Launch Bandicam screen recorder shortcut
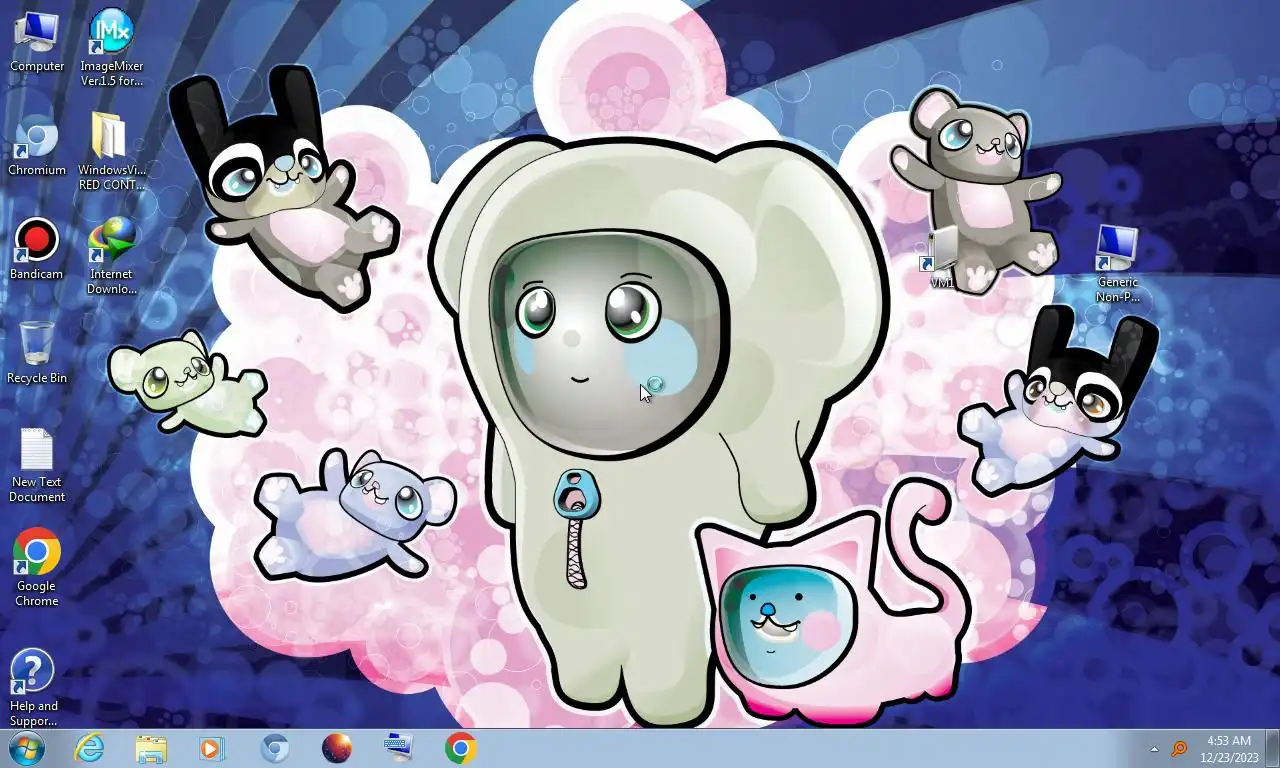Screen dimensions: 1280x768 coord(37,250)
